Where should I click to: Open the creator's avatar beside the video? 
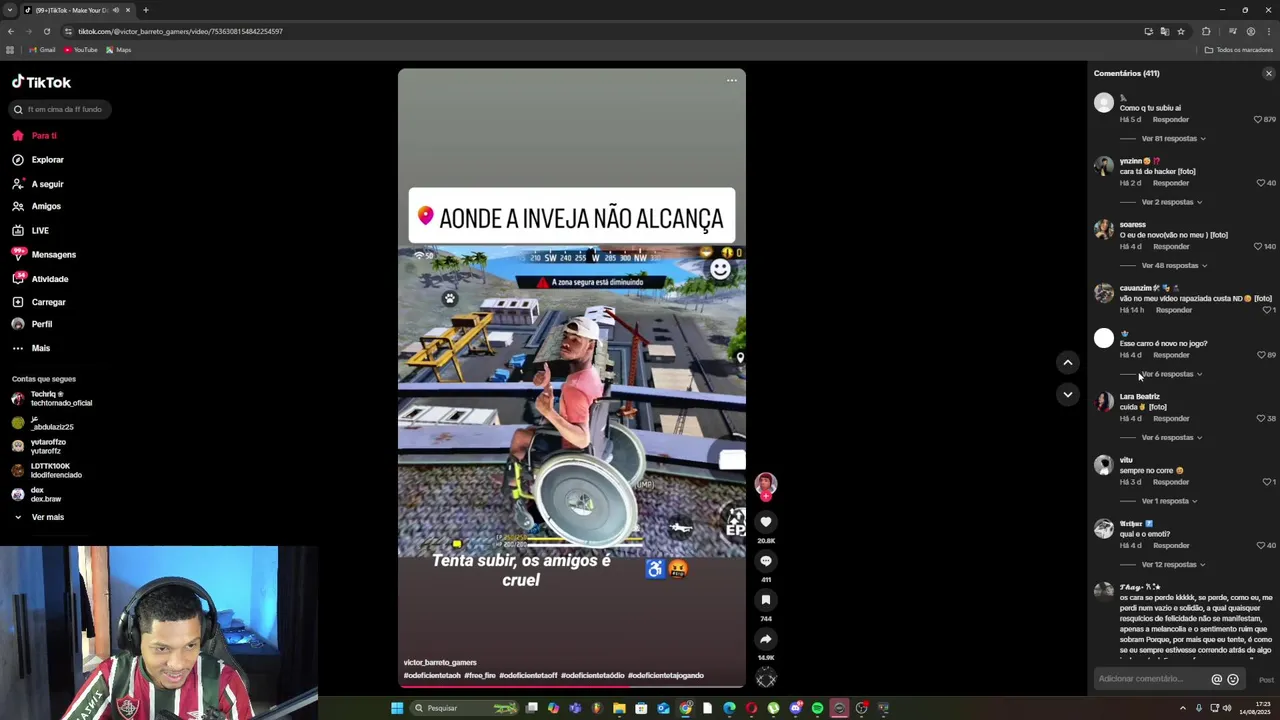coord(766,484)
